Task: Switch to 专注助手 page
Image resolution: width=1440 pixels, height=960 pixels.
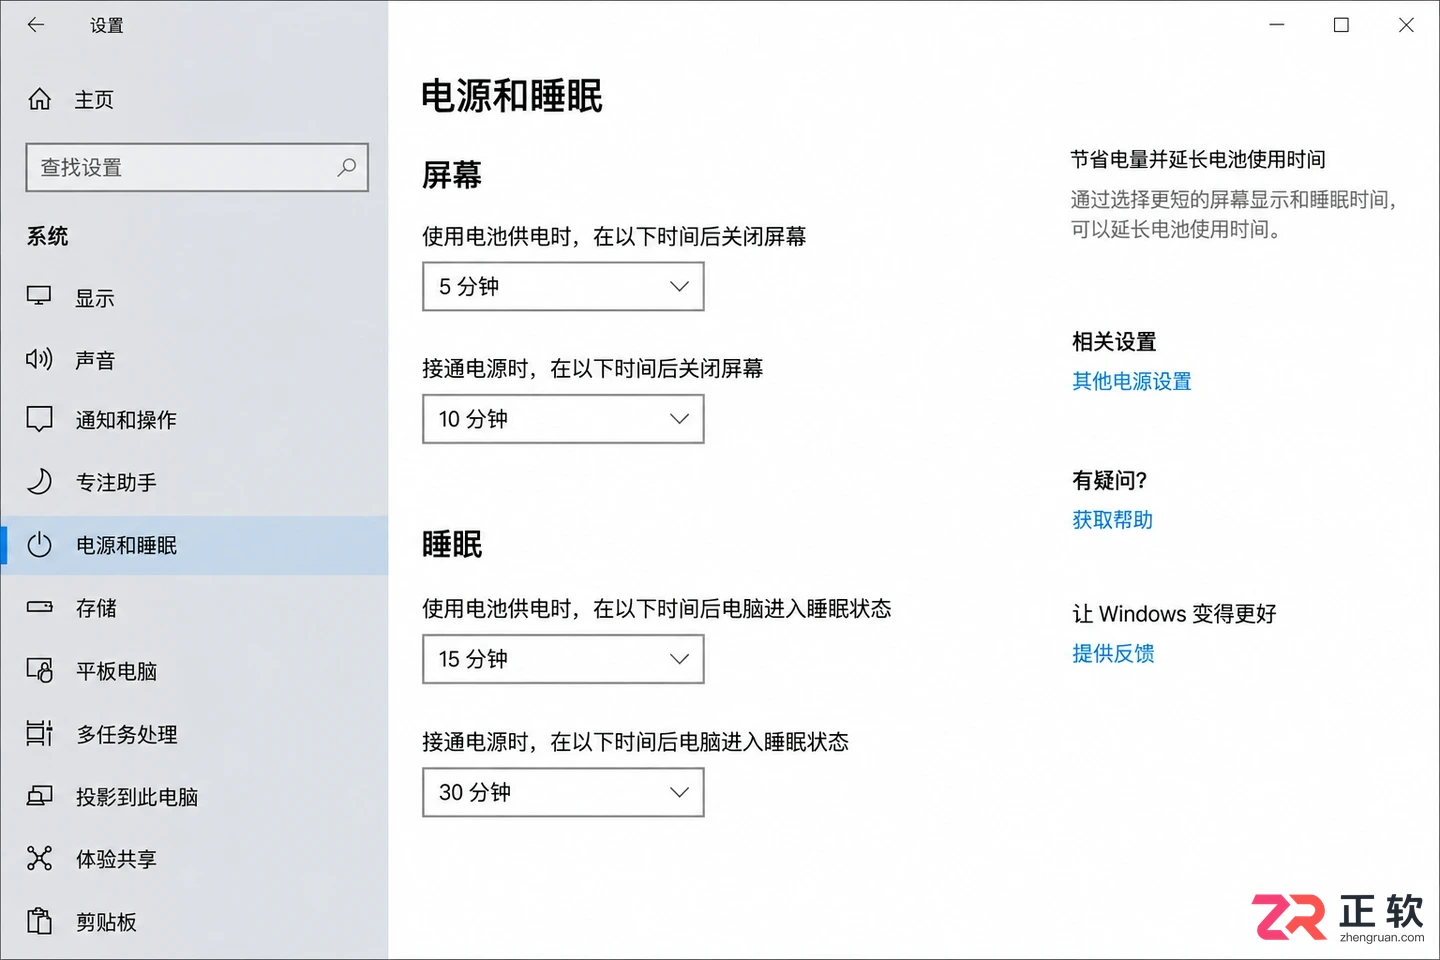Action: point(194,482)
